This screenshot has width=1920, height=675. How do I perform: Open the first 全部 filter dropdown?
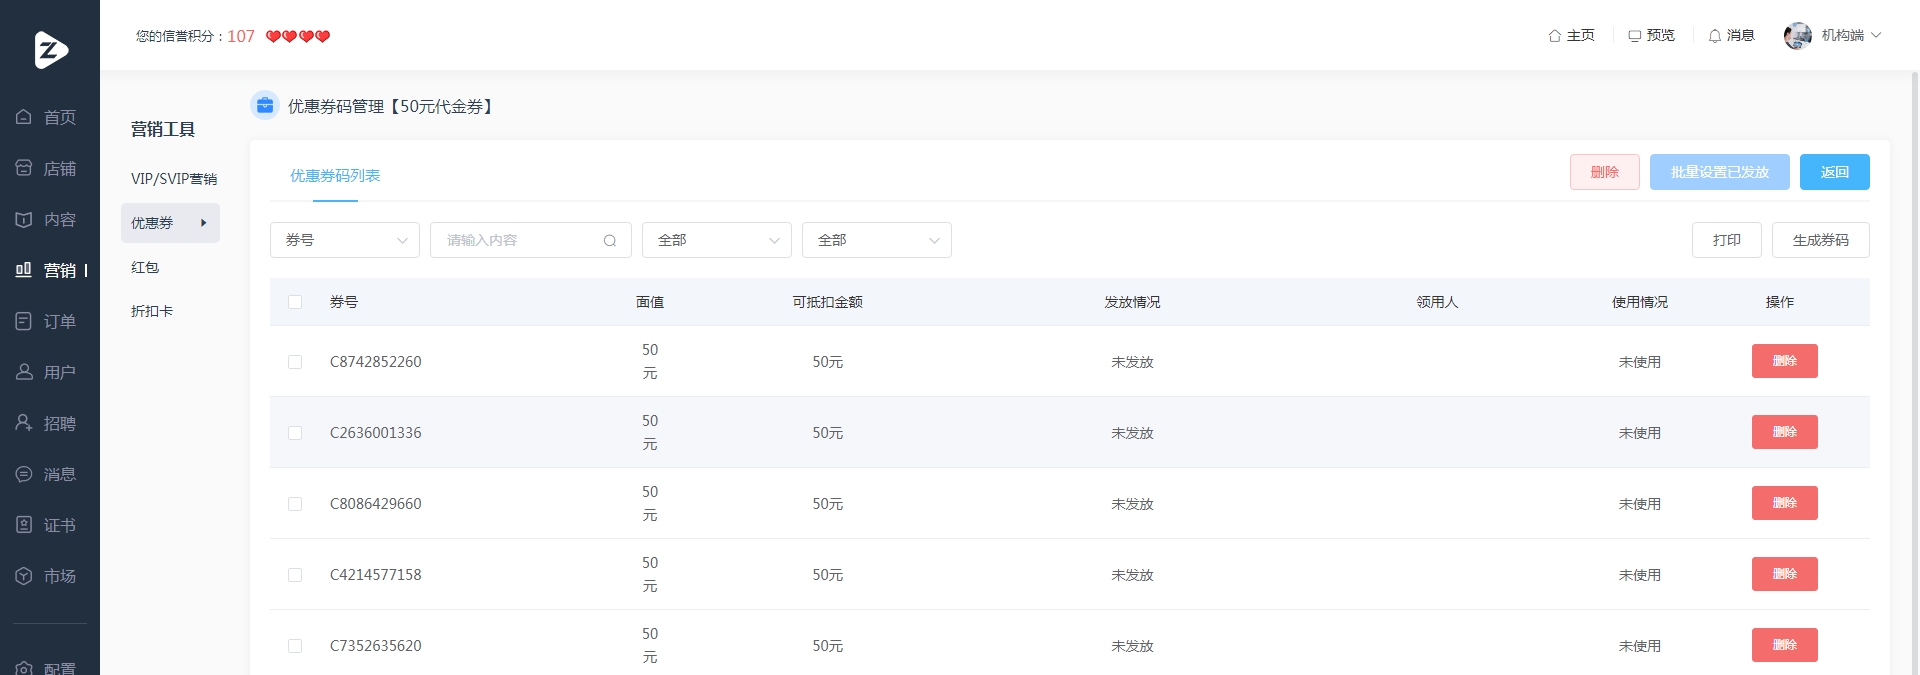717,240
